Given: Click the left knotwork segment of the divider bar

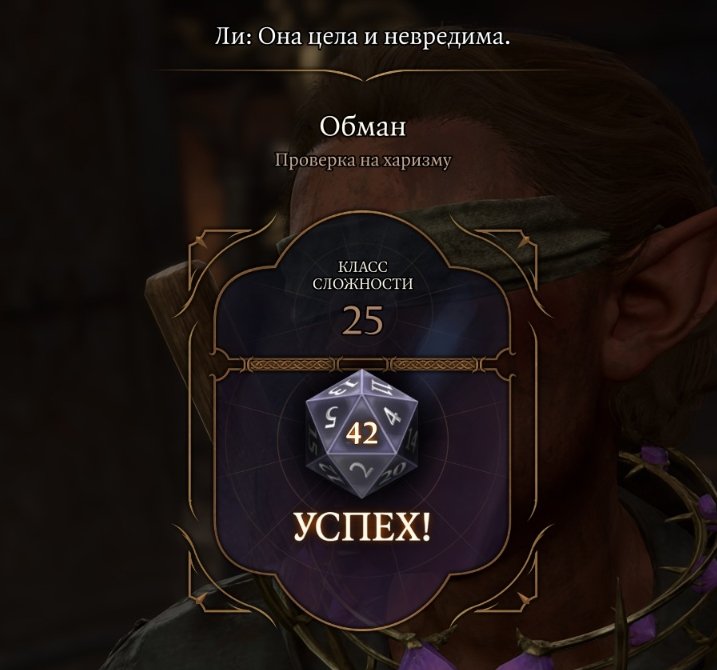Looking at the screenshot, I should [x=289, y=364].
